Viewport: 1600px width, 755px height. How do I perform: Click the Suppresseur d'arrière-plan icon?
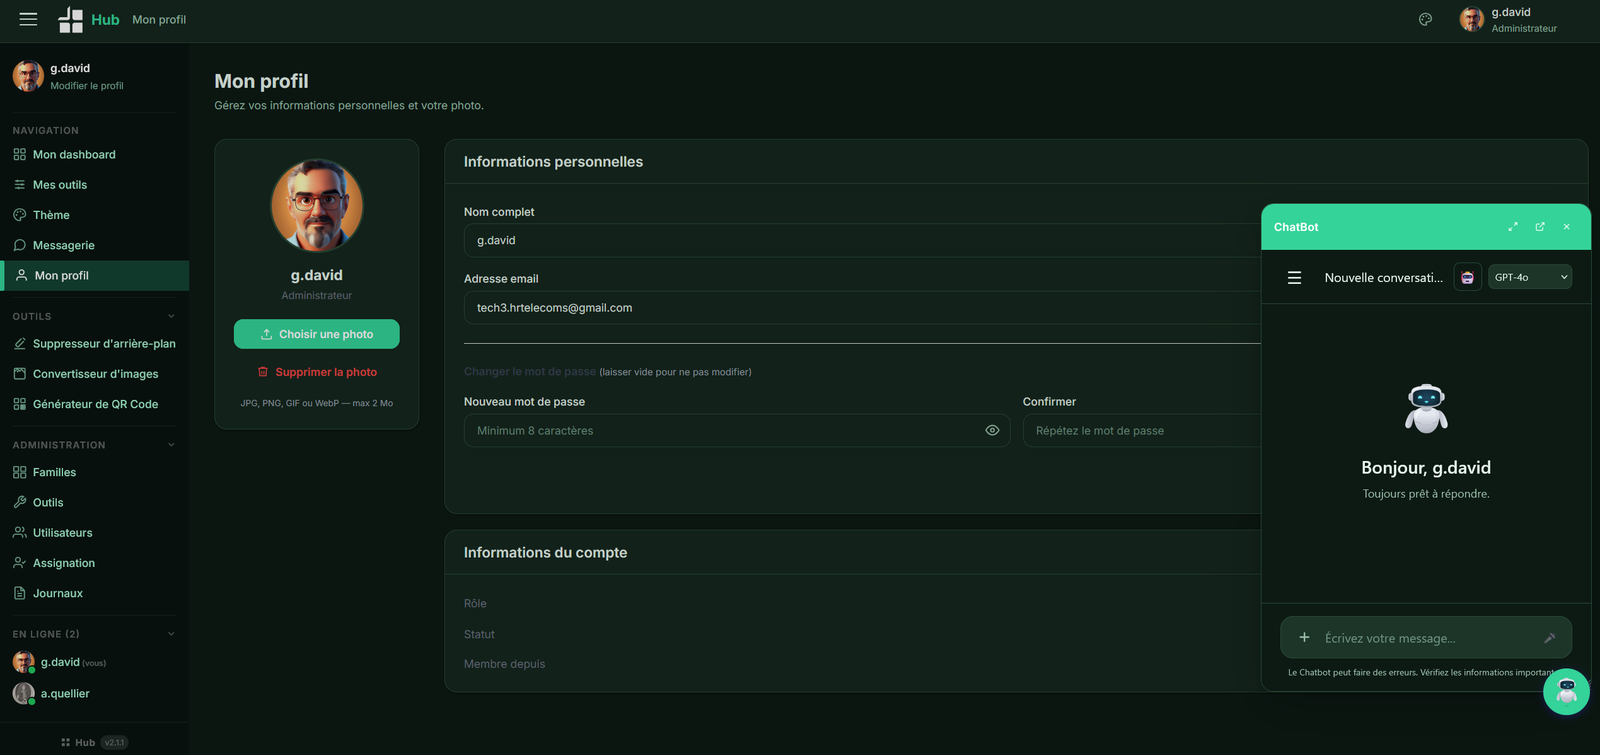(20, 343)
